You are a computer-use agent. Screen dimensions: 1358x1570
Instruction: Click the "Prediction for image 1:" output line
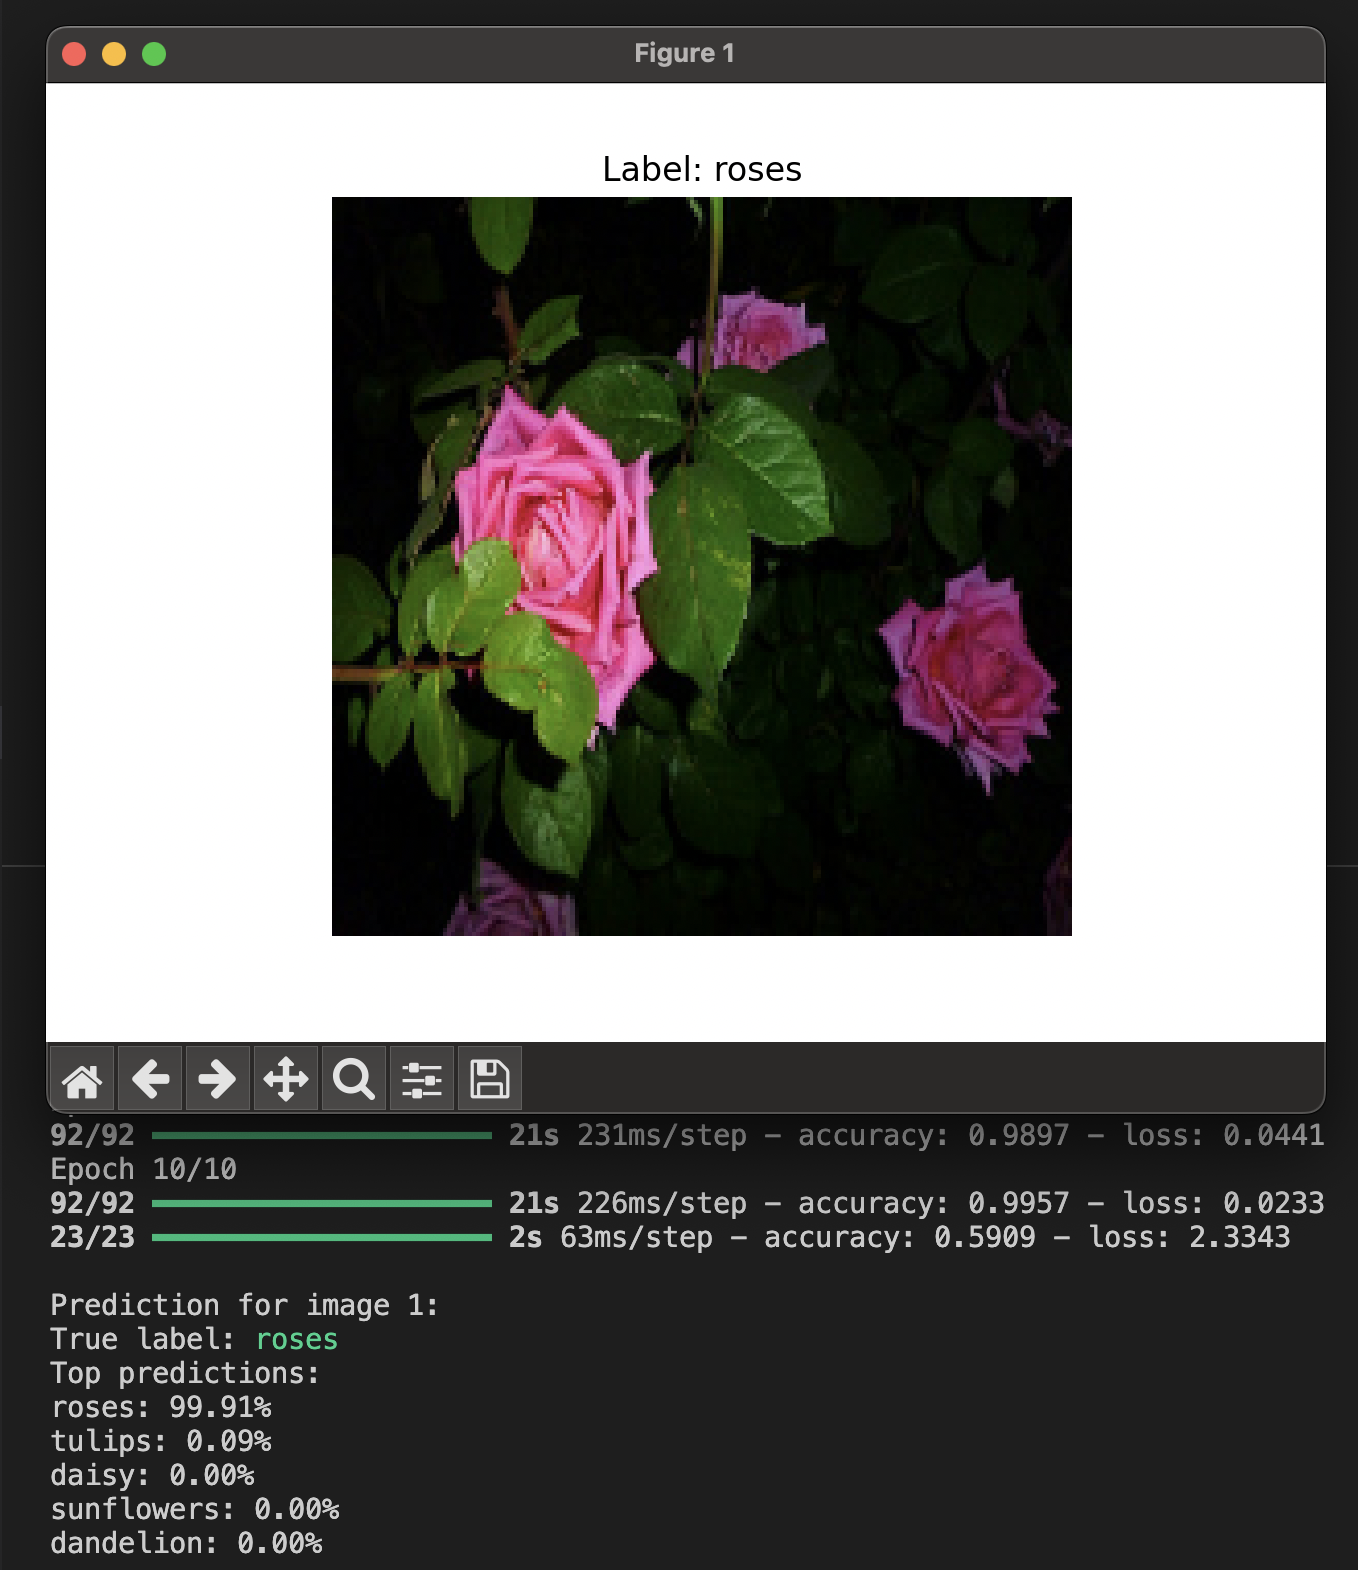pos(245,1305)
